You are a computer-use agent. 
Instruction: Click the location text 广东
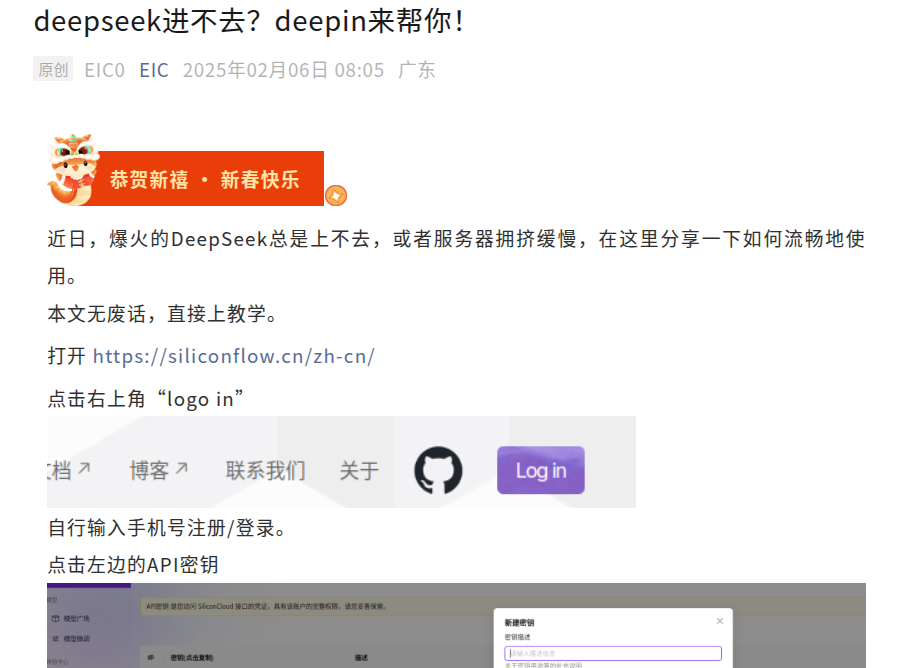pyautogui.click(x=417, y=70)
